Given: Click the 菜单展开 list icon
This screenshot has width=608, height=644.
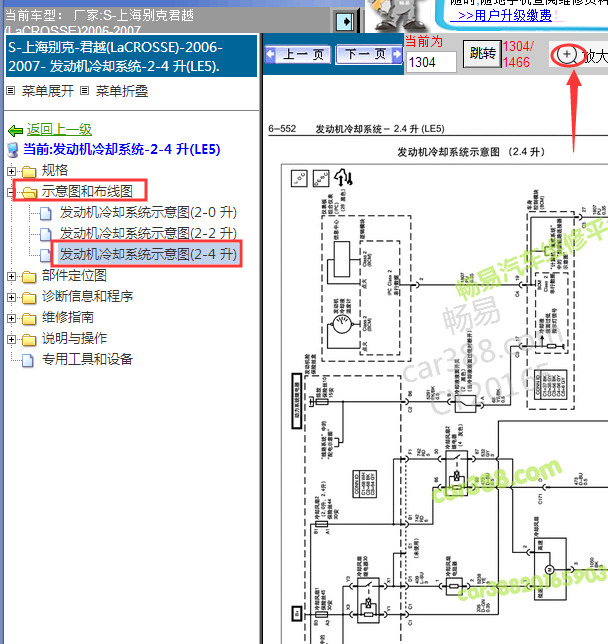Looking at the screenshot, I should pyautogui.click(x=11, y=90).
